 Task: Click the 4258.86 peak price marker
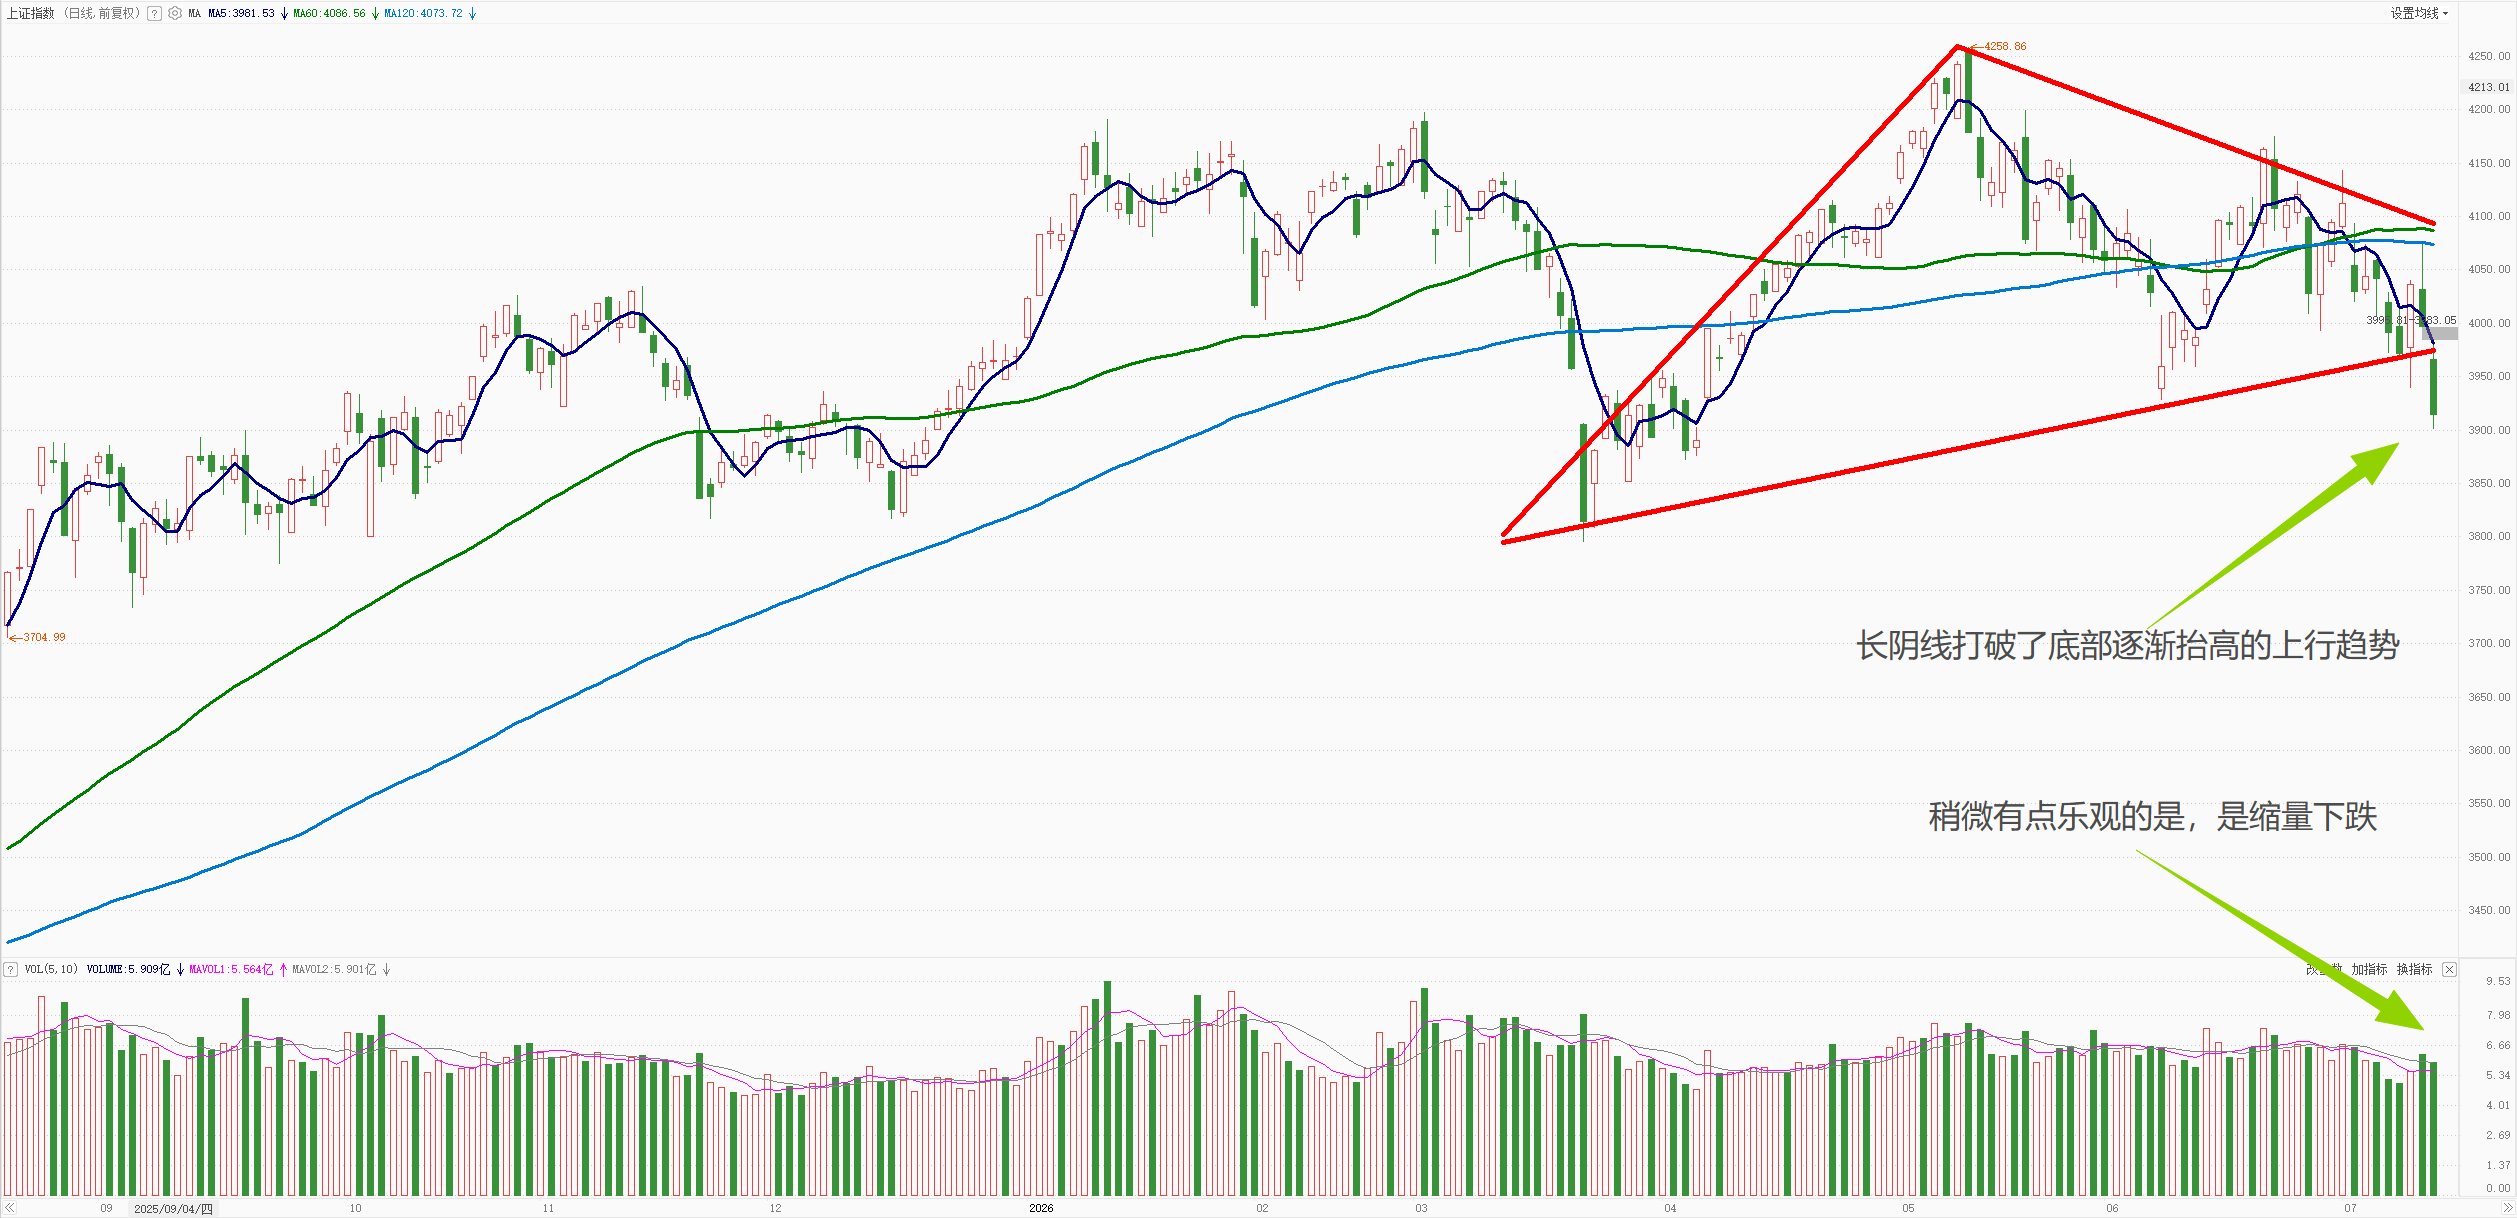pos(2004,47)
